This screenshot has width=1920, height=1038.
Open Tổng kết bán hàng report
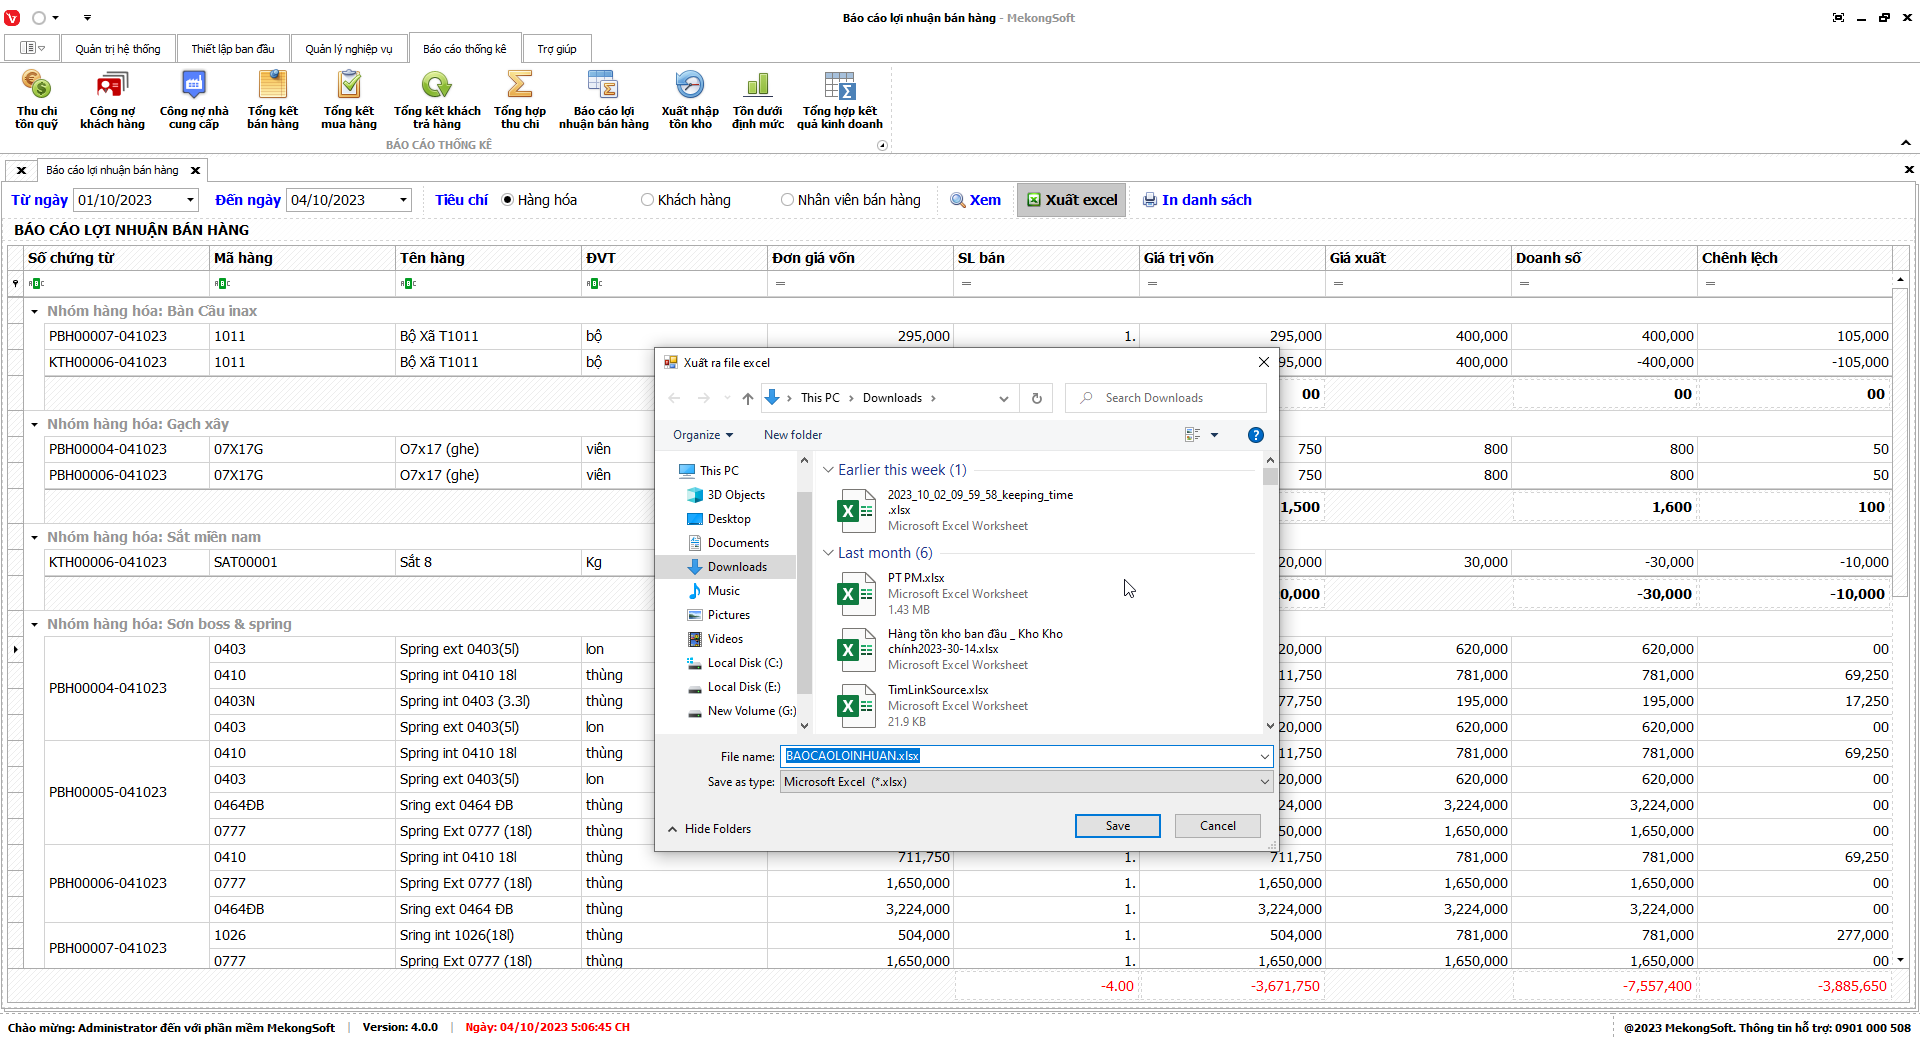pos(273,100)
